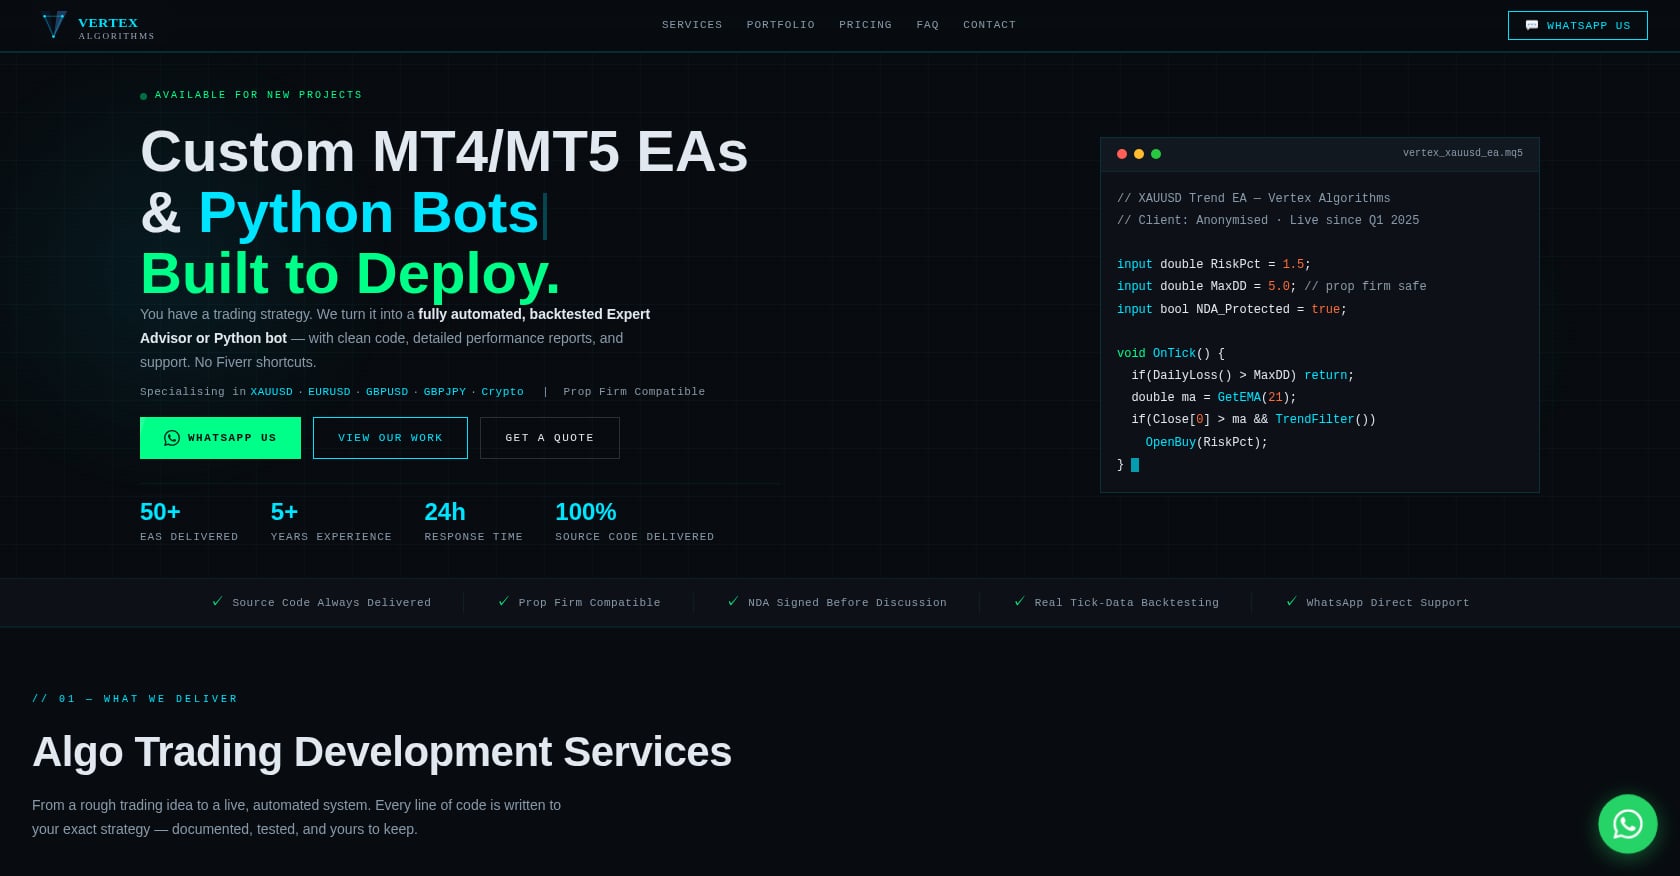The height and width of the screenshot is (876, 1680).
Task: Click the Crypto specialisation text
Action: 503,392
